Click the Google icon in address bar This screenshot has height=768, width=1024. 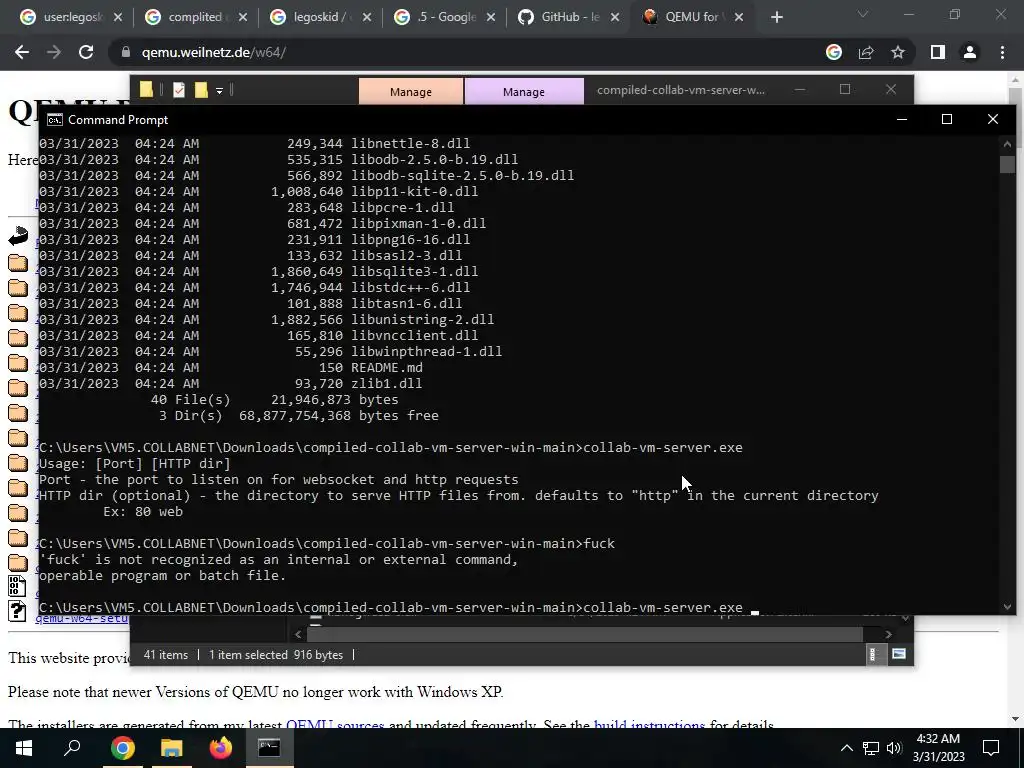(834, 52)
